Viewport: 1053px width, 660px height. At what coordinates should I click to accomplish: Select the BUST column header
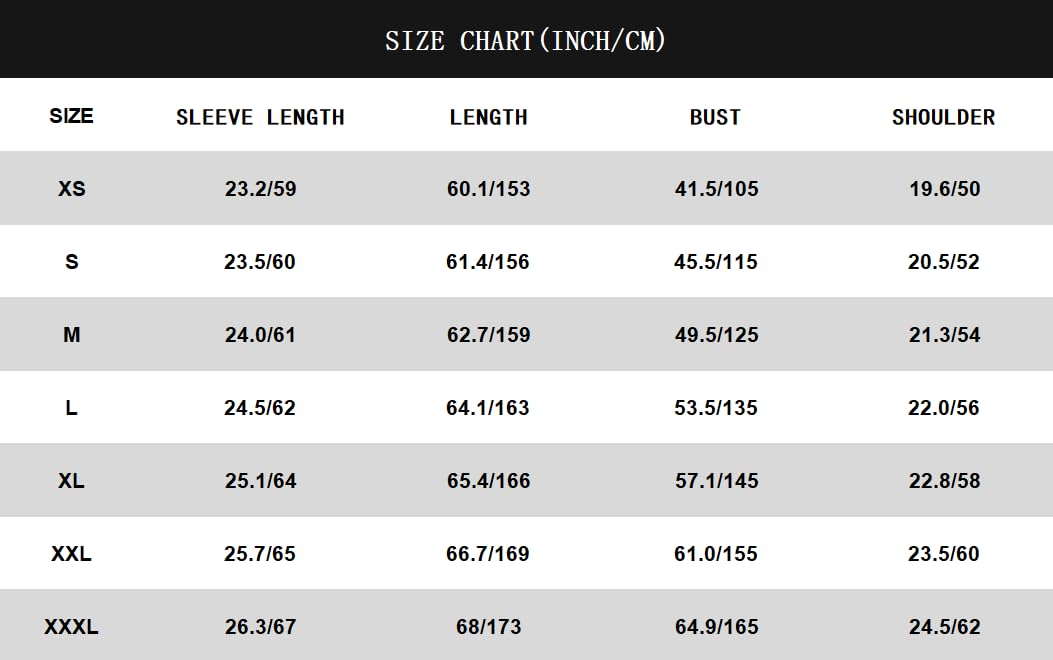[715, 117]
